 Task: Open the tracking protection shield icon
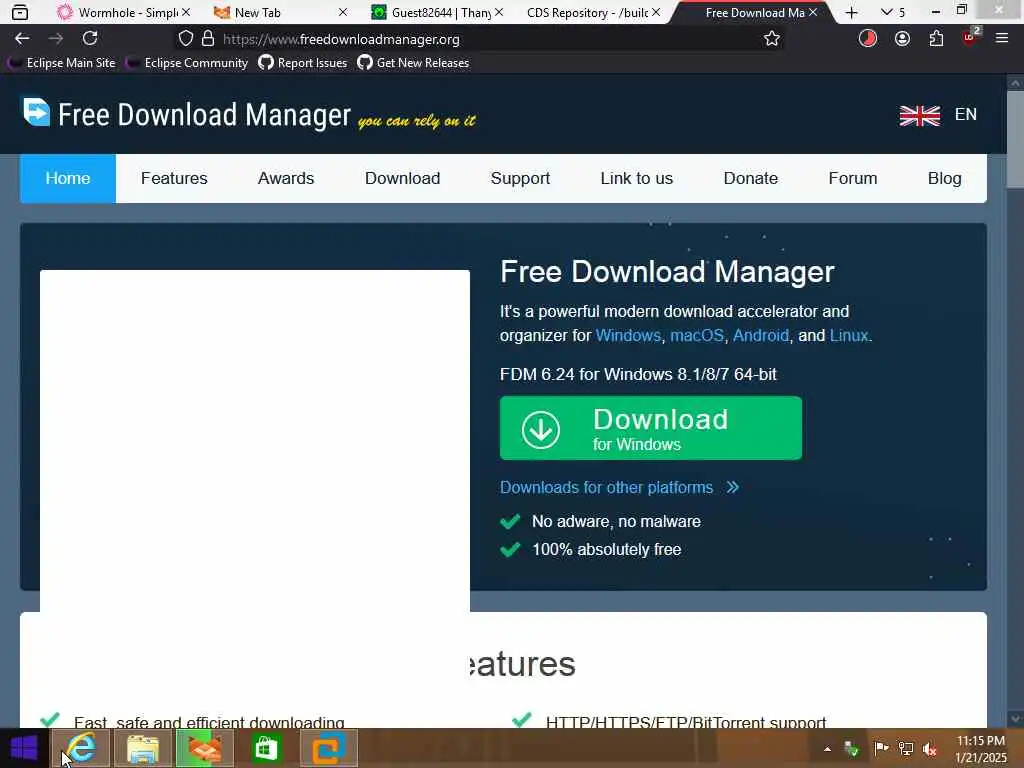click(185, 39)
